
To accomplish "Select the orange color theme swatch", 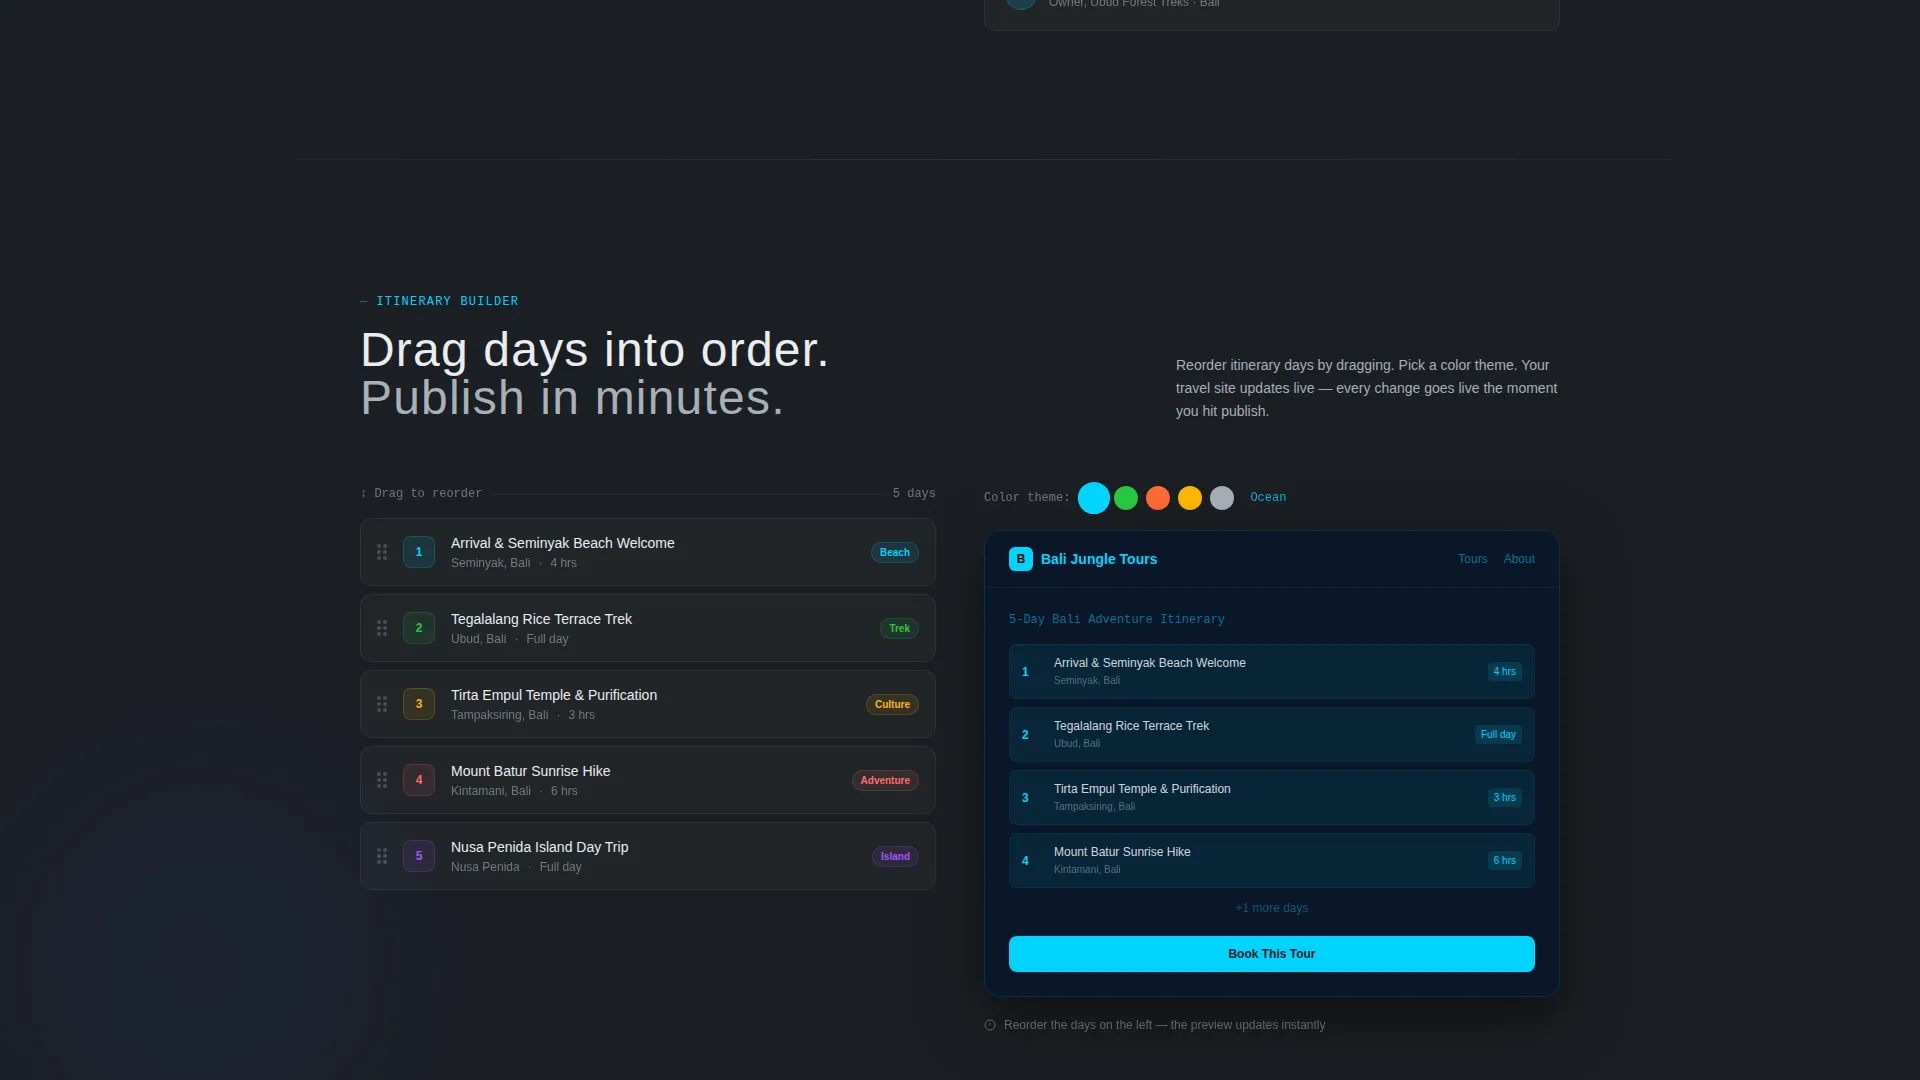I will coord(1158,498).
